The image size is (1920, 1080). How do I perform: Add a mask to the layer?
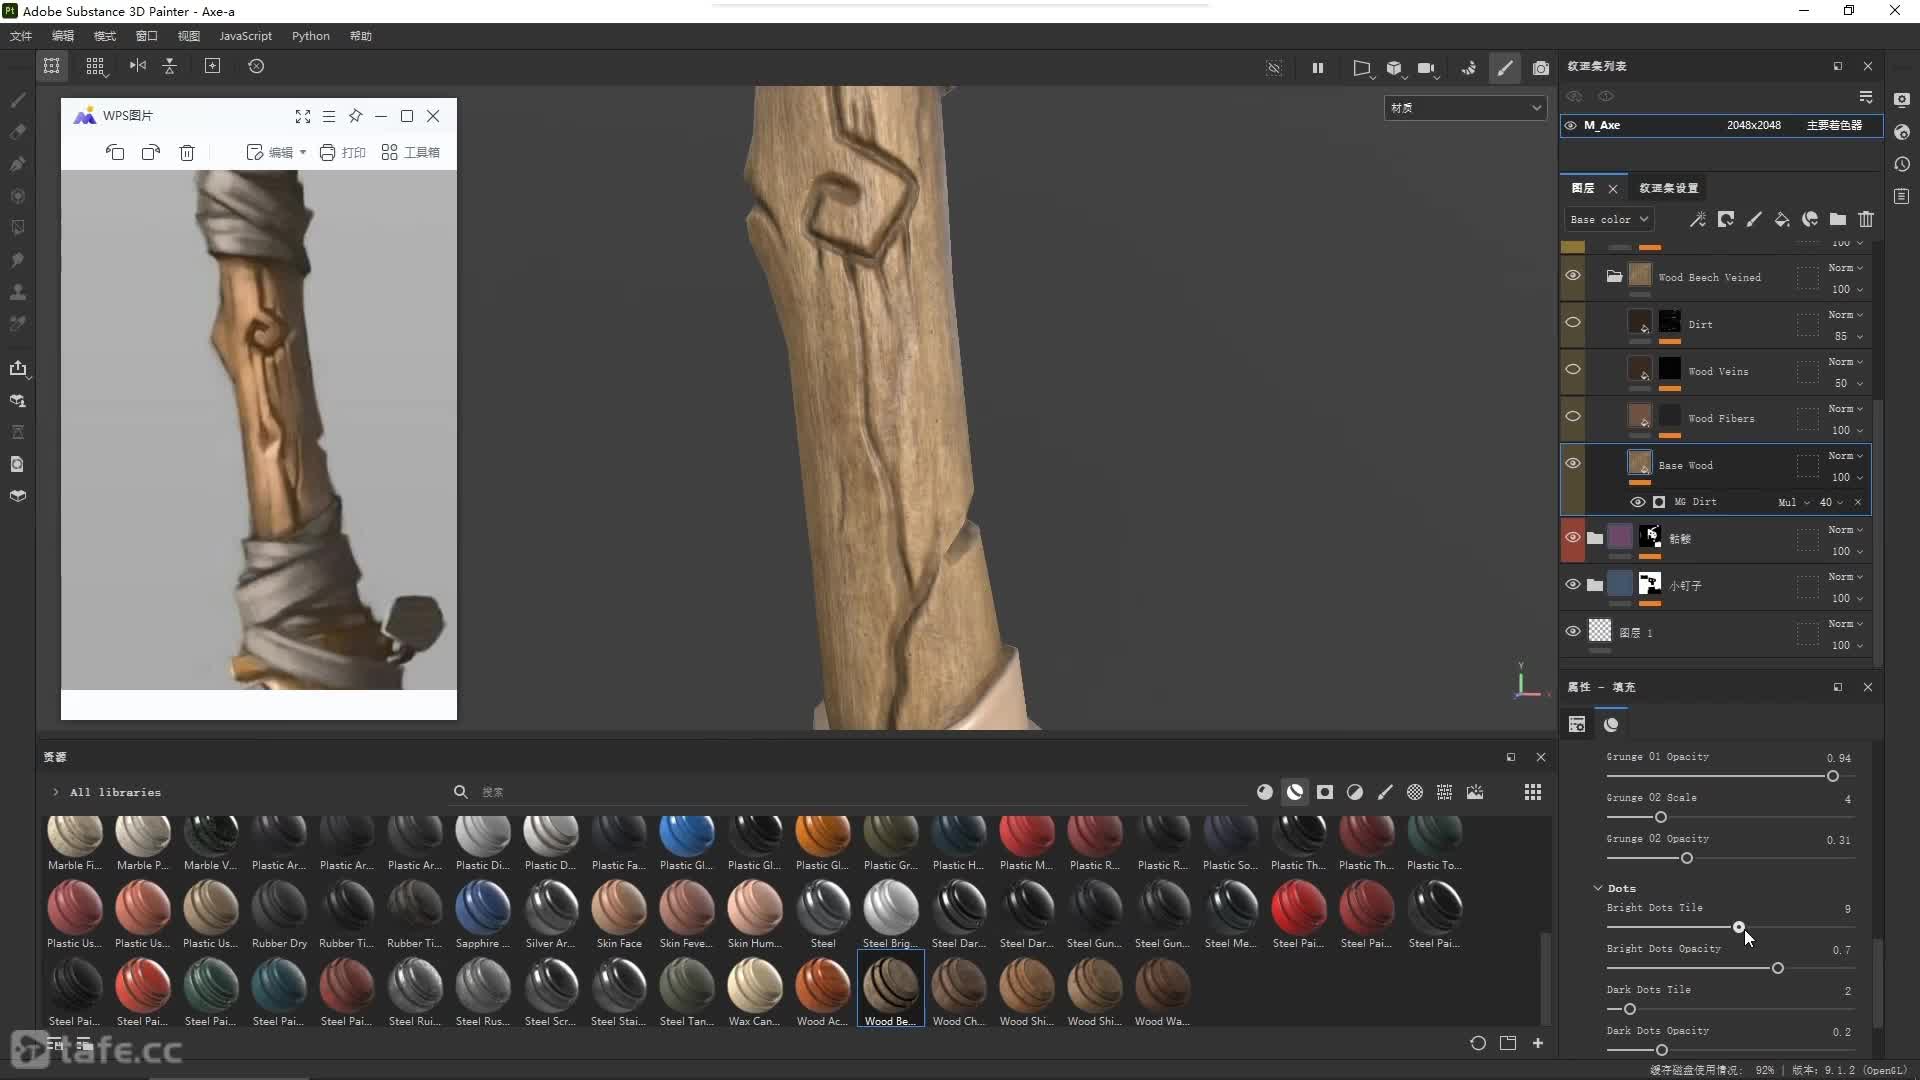[1726, 220]
